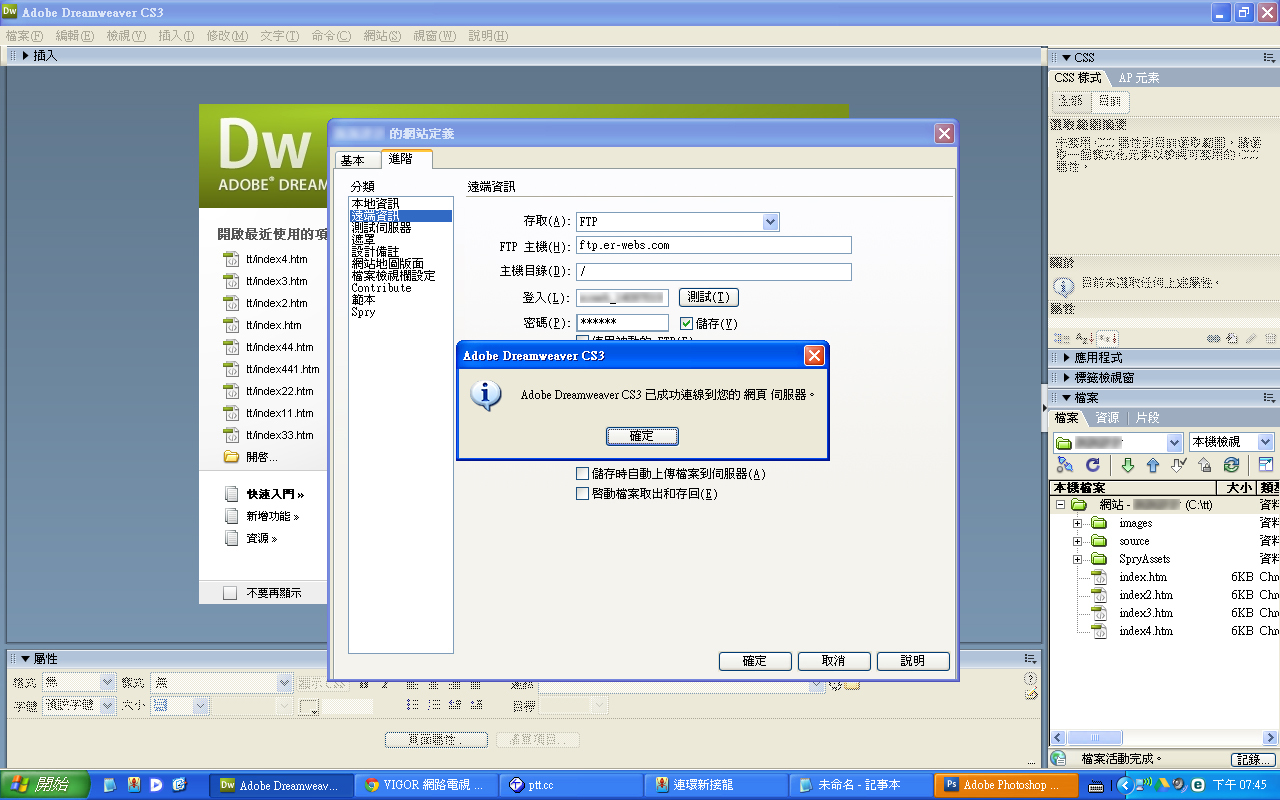Select 測試伺服器 in the category list
Image resolution: width=1280 pixels, height=800 pixels.
(x=401, y=228)
